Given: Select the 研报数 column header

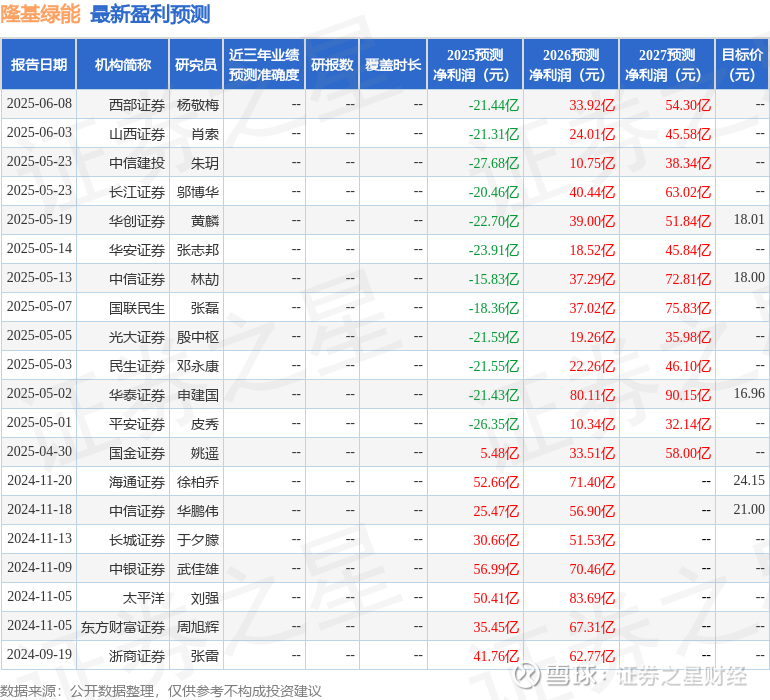Looking at the screenshot, I should tap(332, 64).
